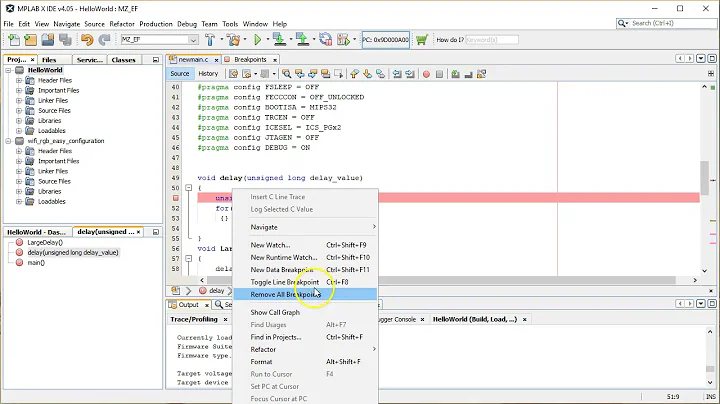Choose Toggle Line Breakpoint menu entry
Image resolution: width=720 pixels, height=404 pixels.
[305, 282]
